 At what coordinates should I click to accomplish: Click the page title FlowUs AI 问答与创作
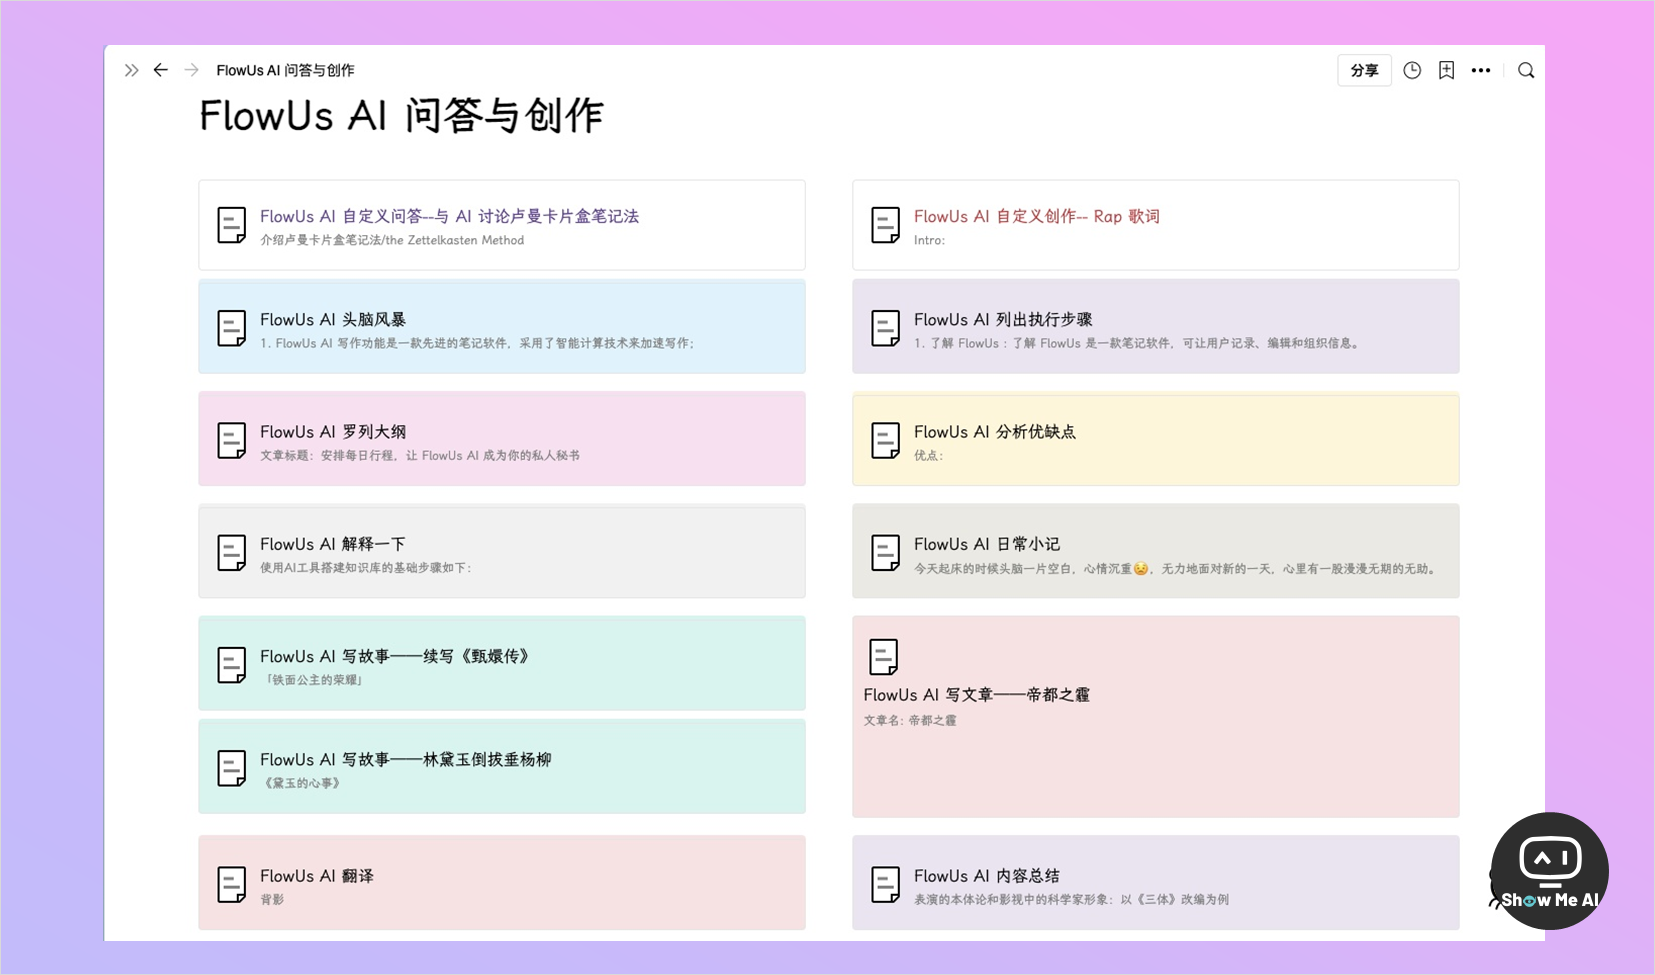click(401, 116)
